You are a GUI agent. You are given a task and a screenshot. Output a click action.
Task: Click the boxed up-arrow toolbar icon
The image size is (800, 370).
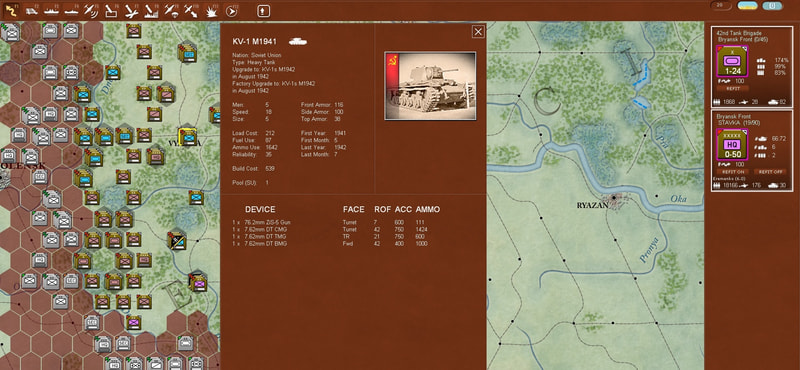pyautogui.click(x=263, y=11)
